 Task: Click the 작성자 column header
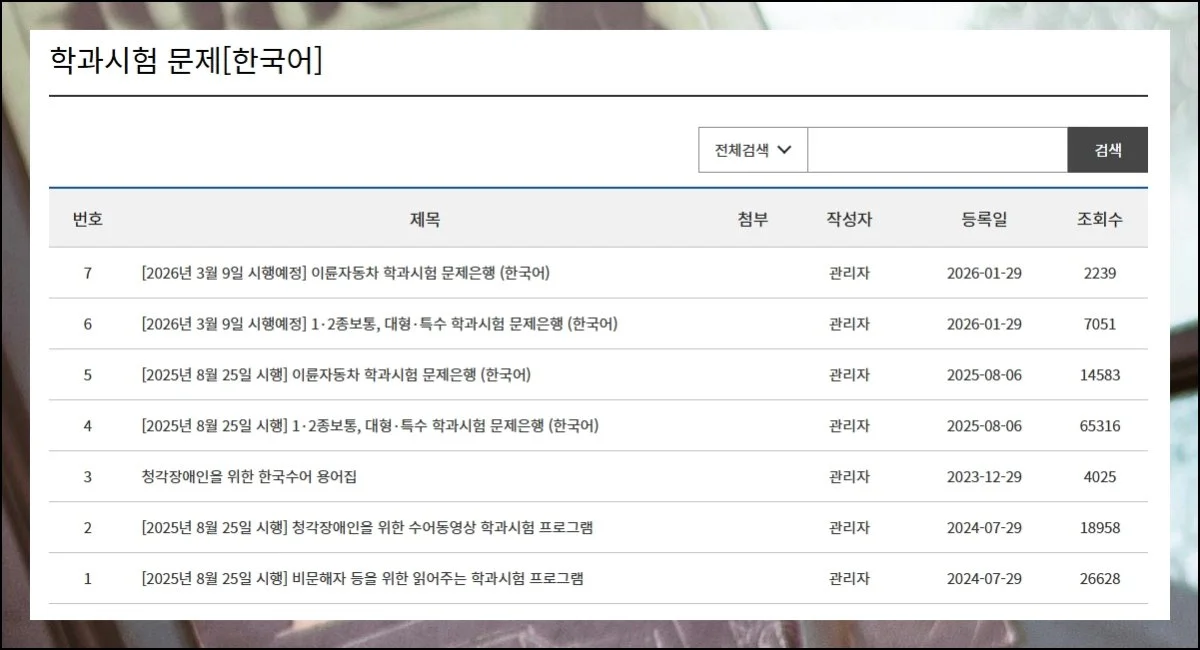[849, 219]
